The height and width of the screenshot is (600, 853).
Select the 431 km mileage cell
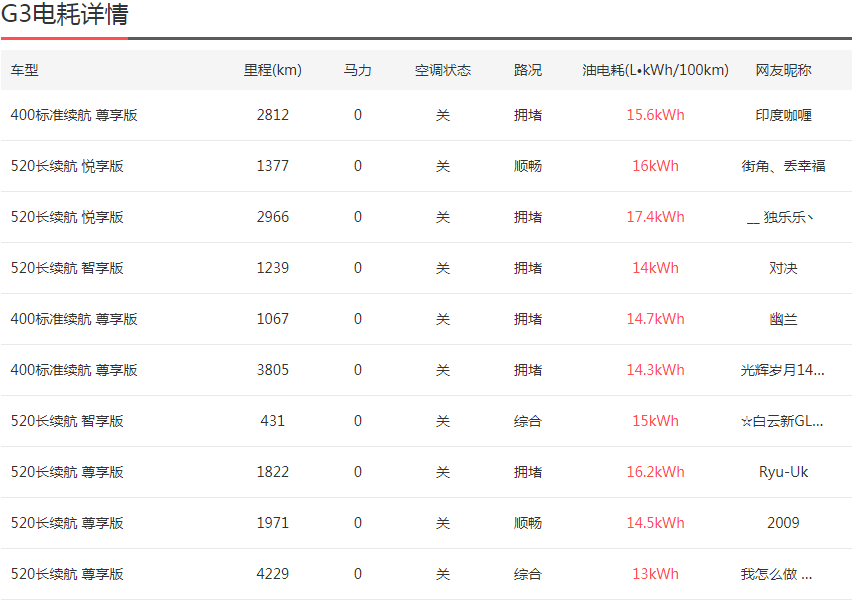272,421
